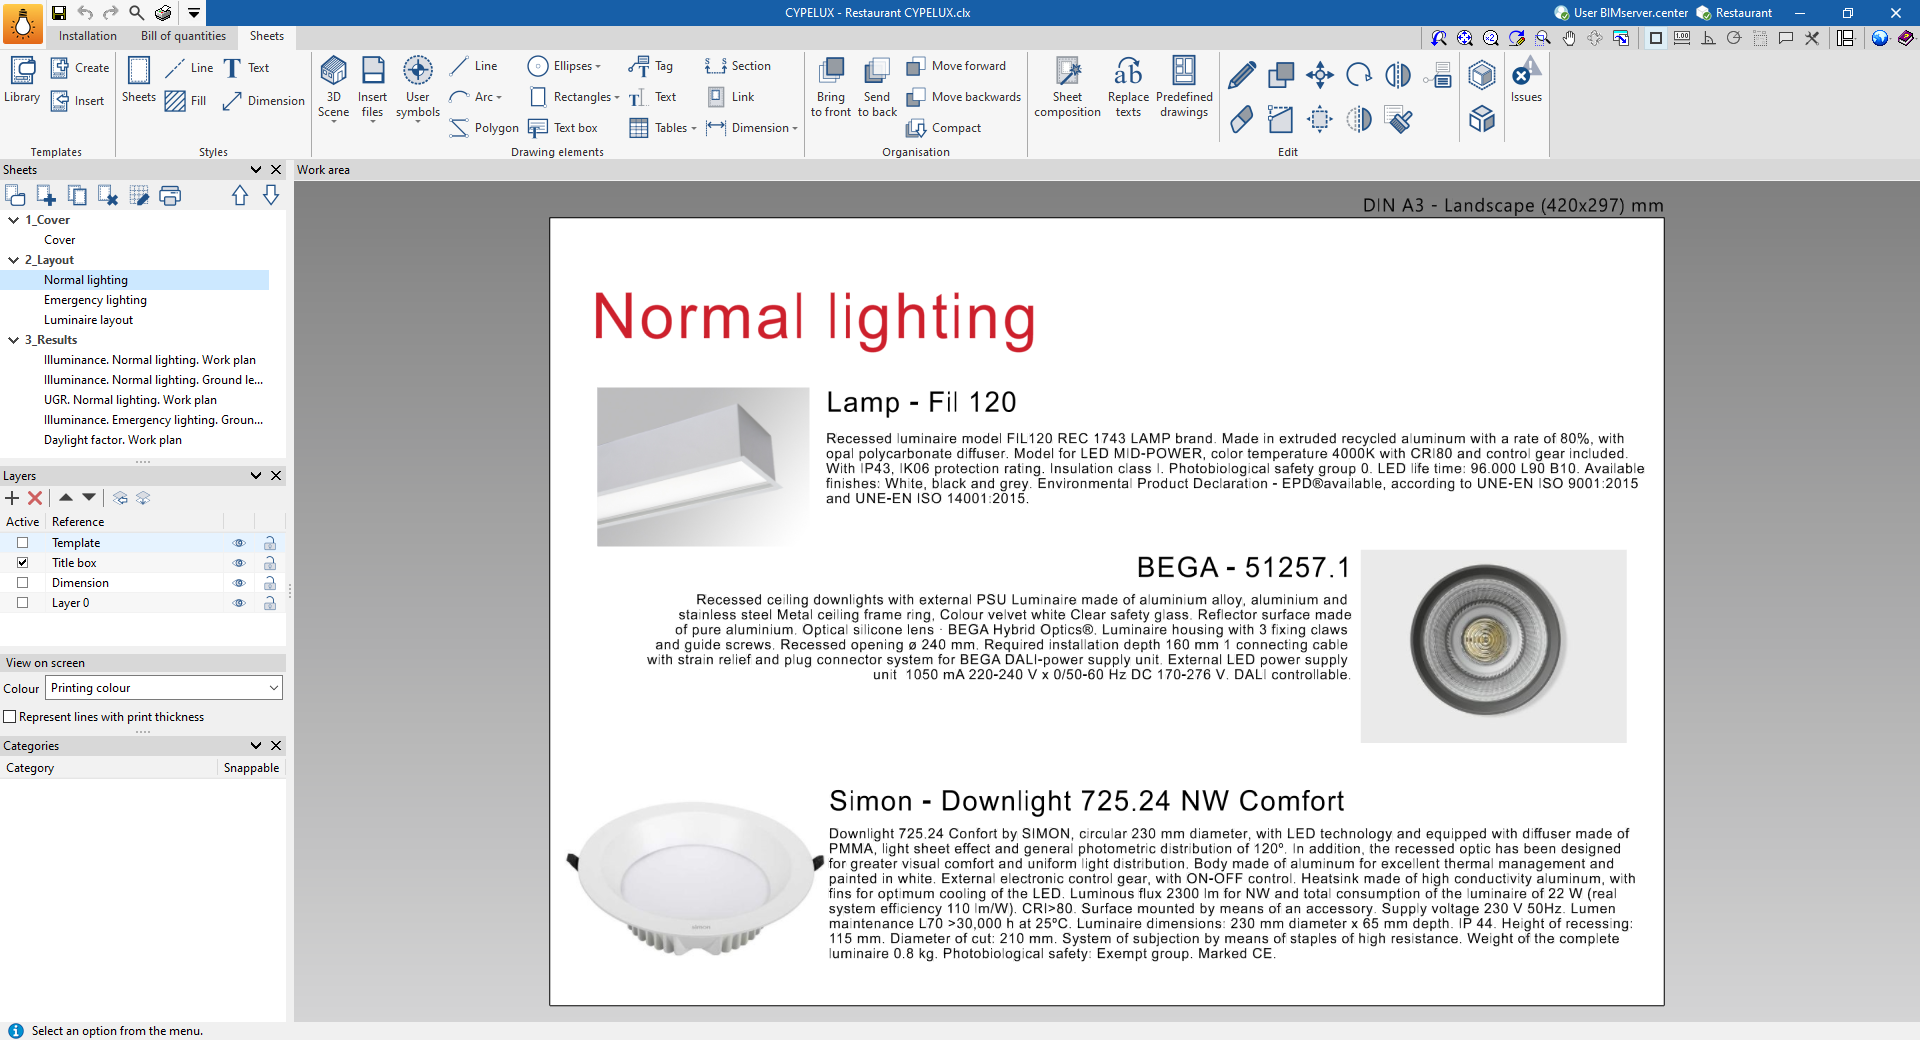Click the Edit pencil tool

pos(1242,75)
